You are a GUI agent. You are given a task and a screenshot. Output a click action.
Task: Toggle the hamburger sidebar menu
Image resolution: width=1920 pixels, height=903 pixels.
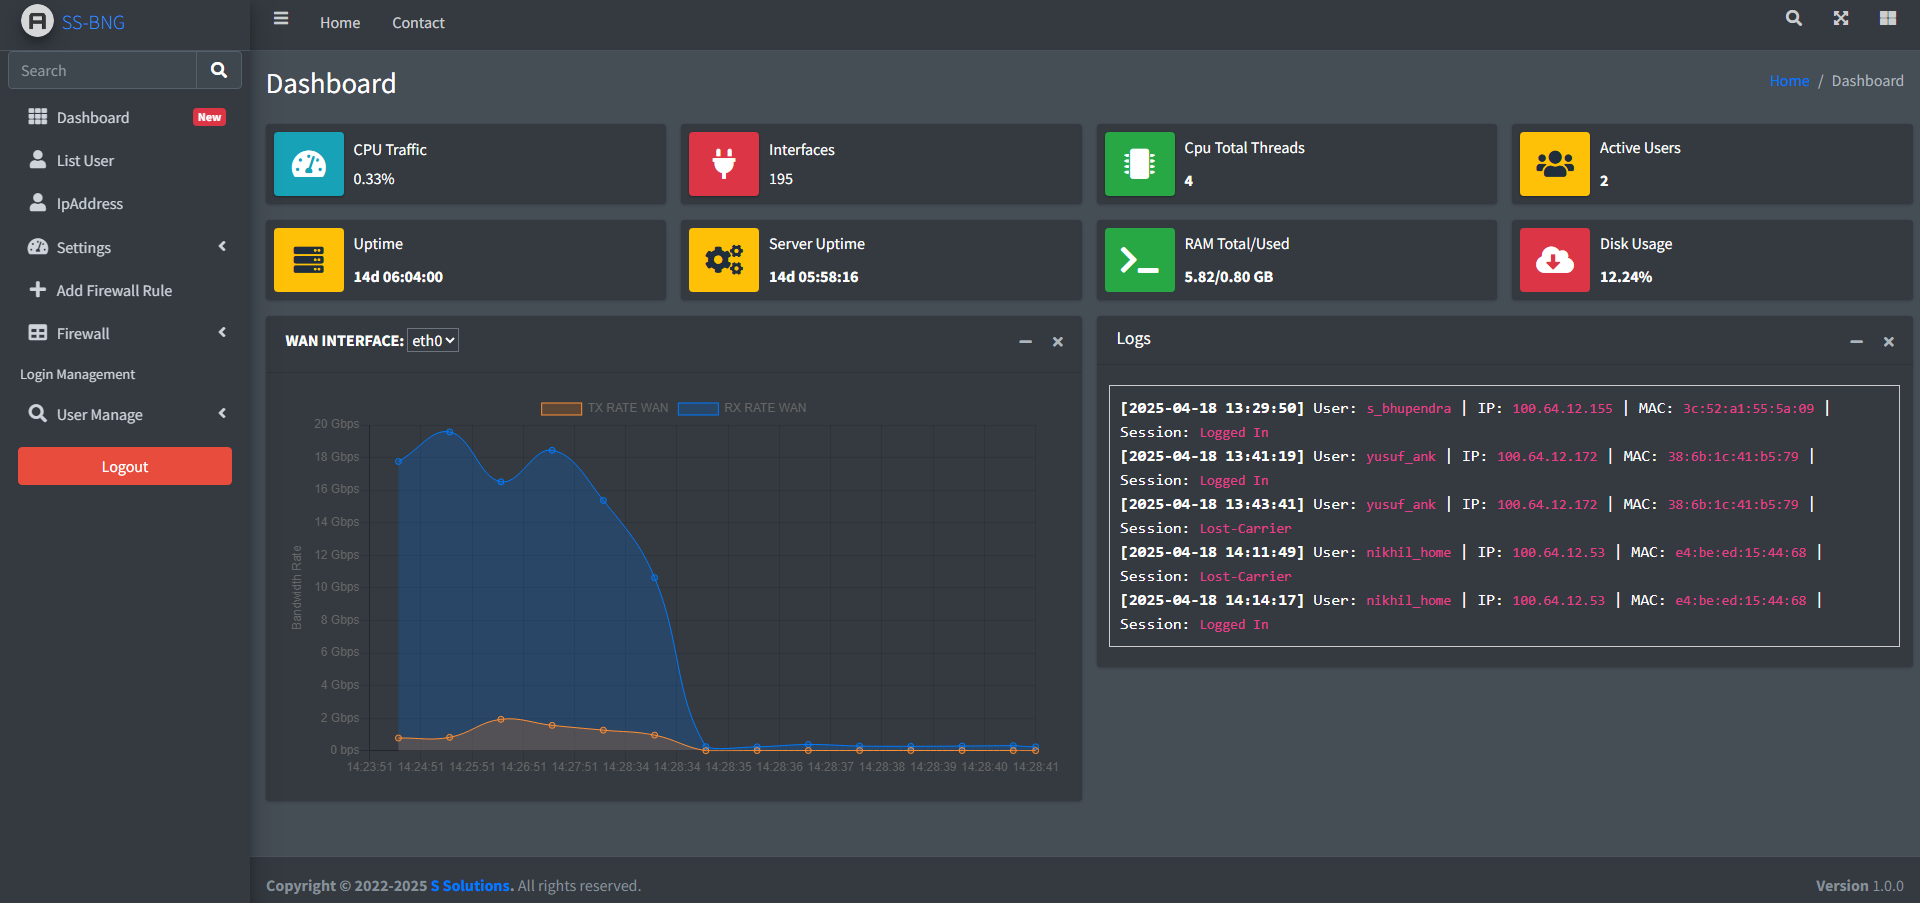click(281, 19)
